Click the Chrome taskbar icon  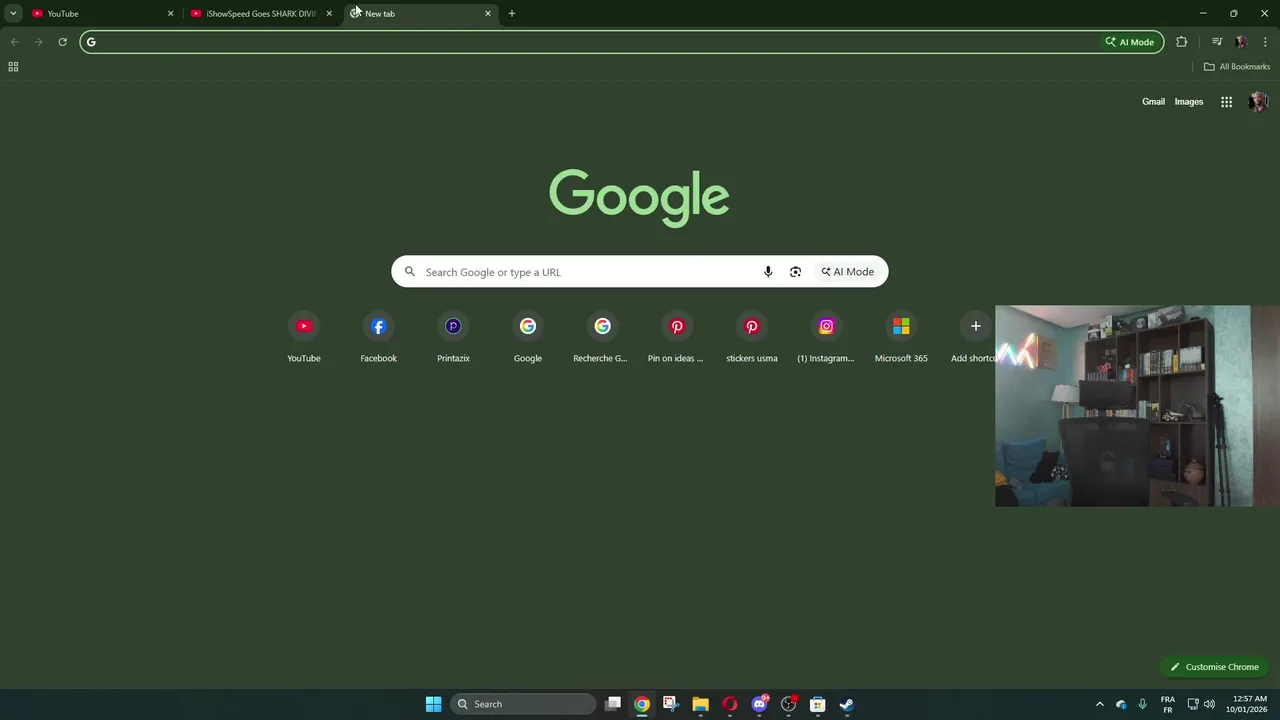642,704
